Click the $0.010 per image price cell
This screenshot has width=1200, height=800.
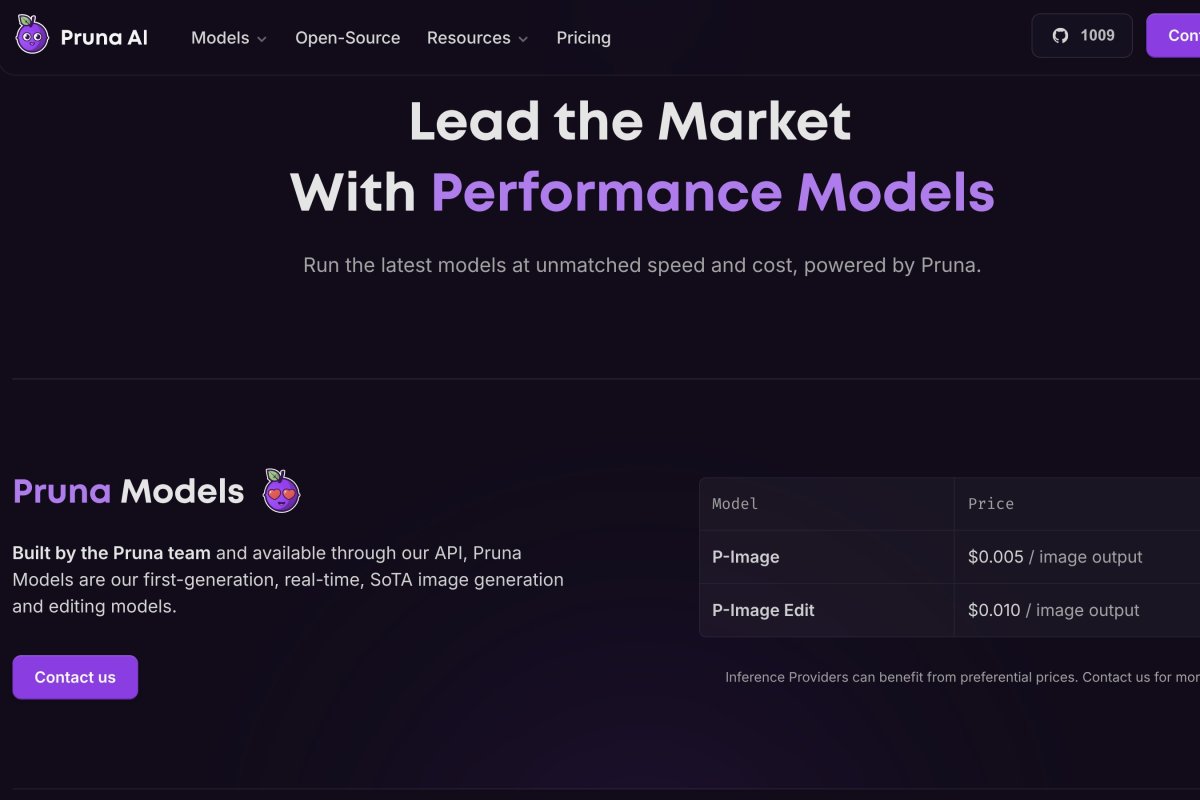coord(1053,610)
